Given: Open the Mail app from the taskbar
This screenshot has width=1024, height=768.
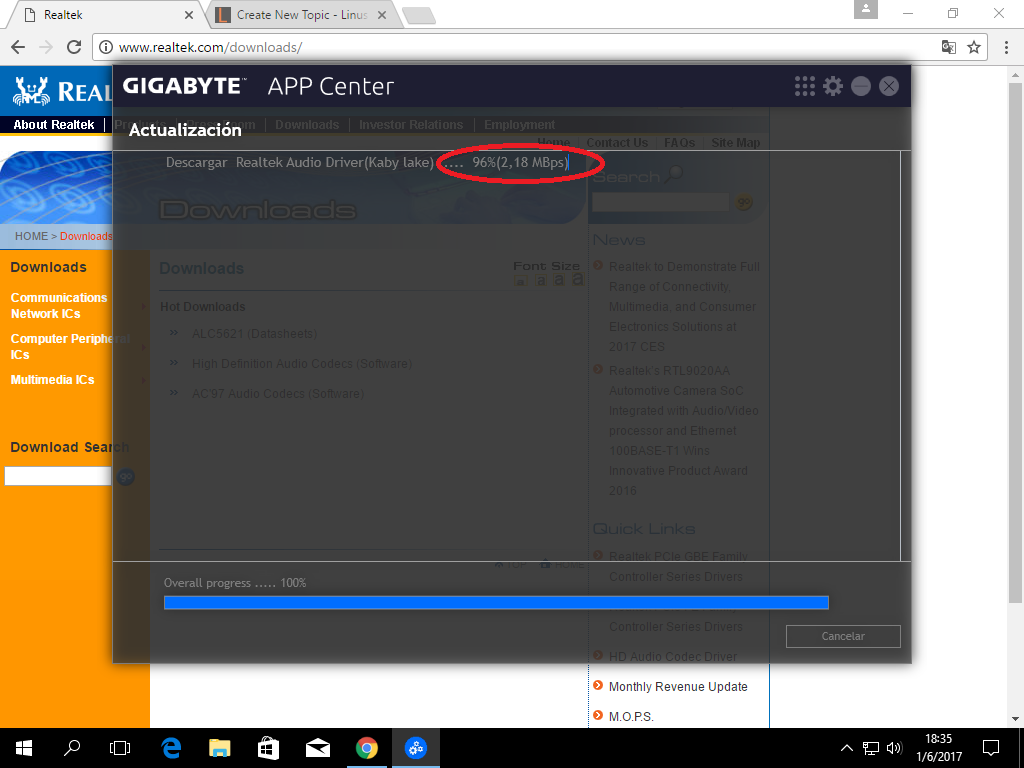Looking at the screenshot, I should (317, 748).
